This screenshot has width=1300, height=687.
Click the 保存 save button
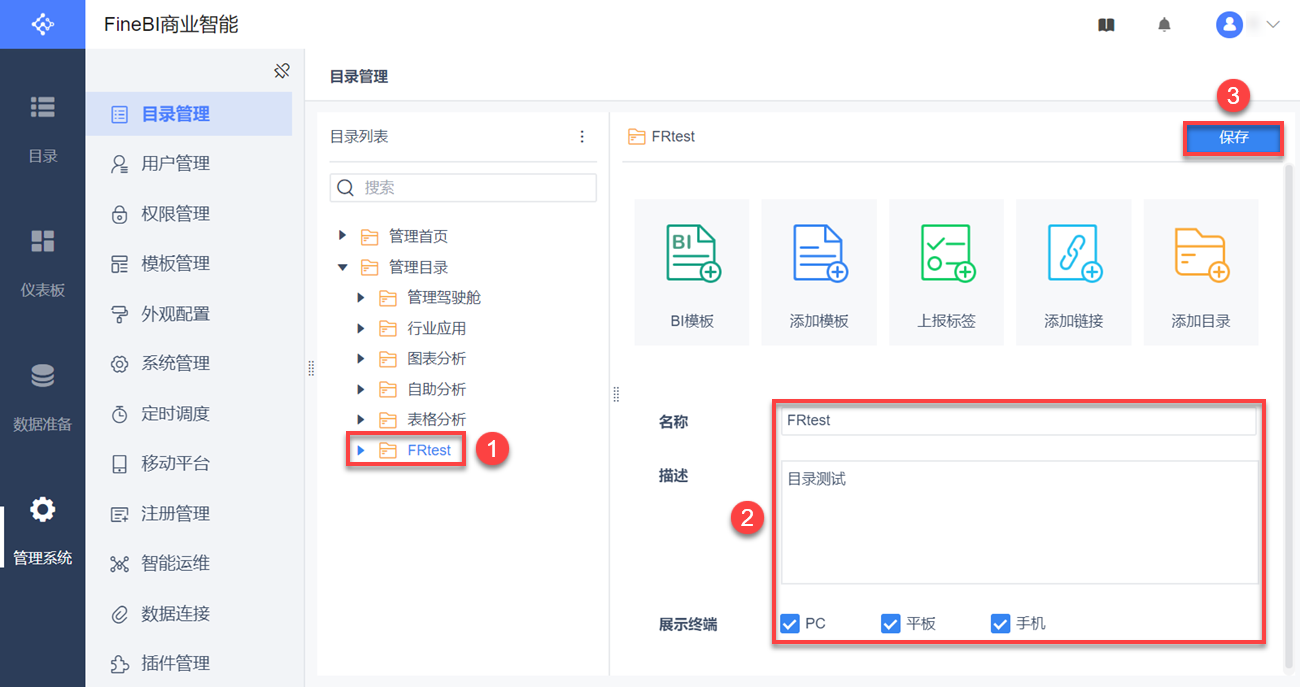click(1233, 138)
